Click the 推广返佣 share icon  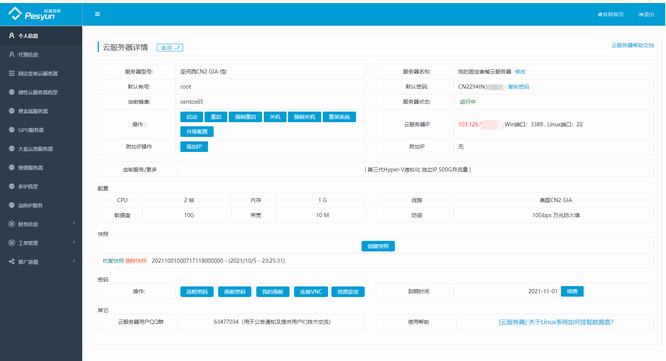pyautogui.click(x=11, y=262)
